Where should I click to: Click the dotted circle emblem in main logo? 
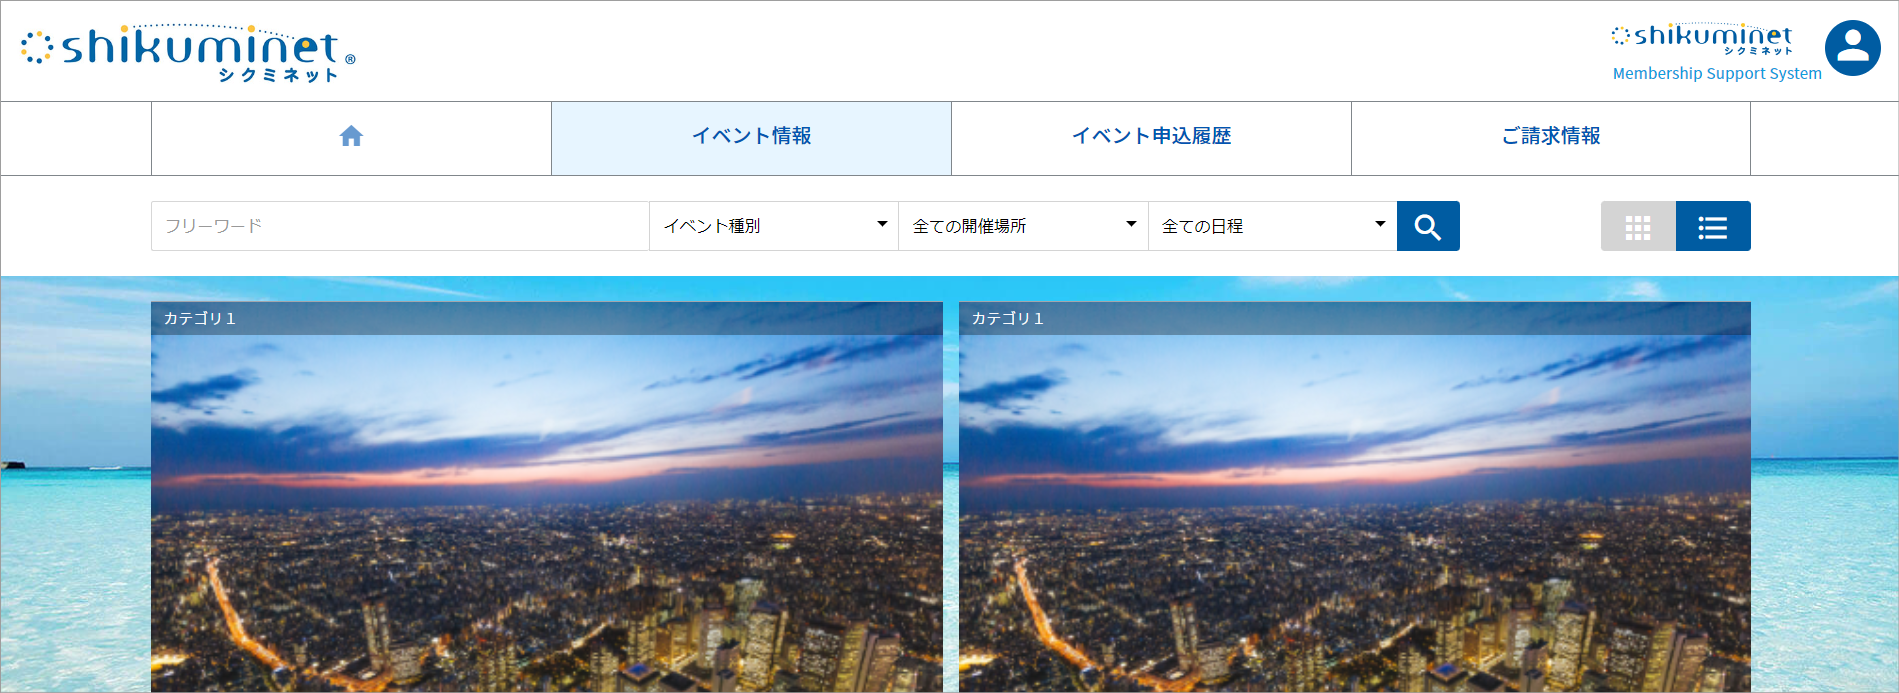37,48
